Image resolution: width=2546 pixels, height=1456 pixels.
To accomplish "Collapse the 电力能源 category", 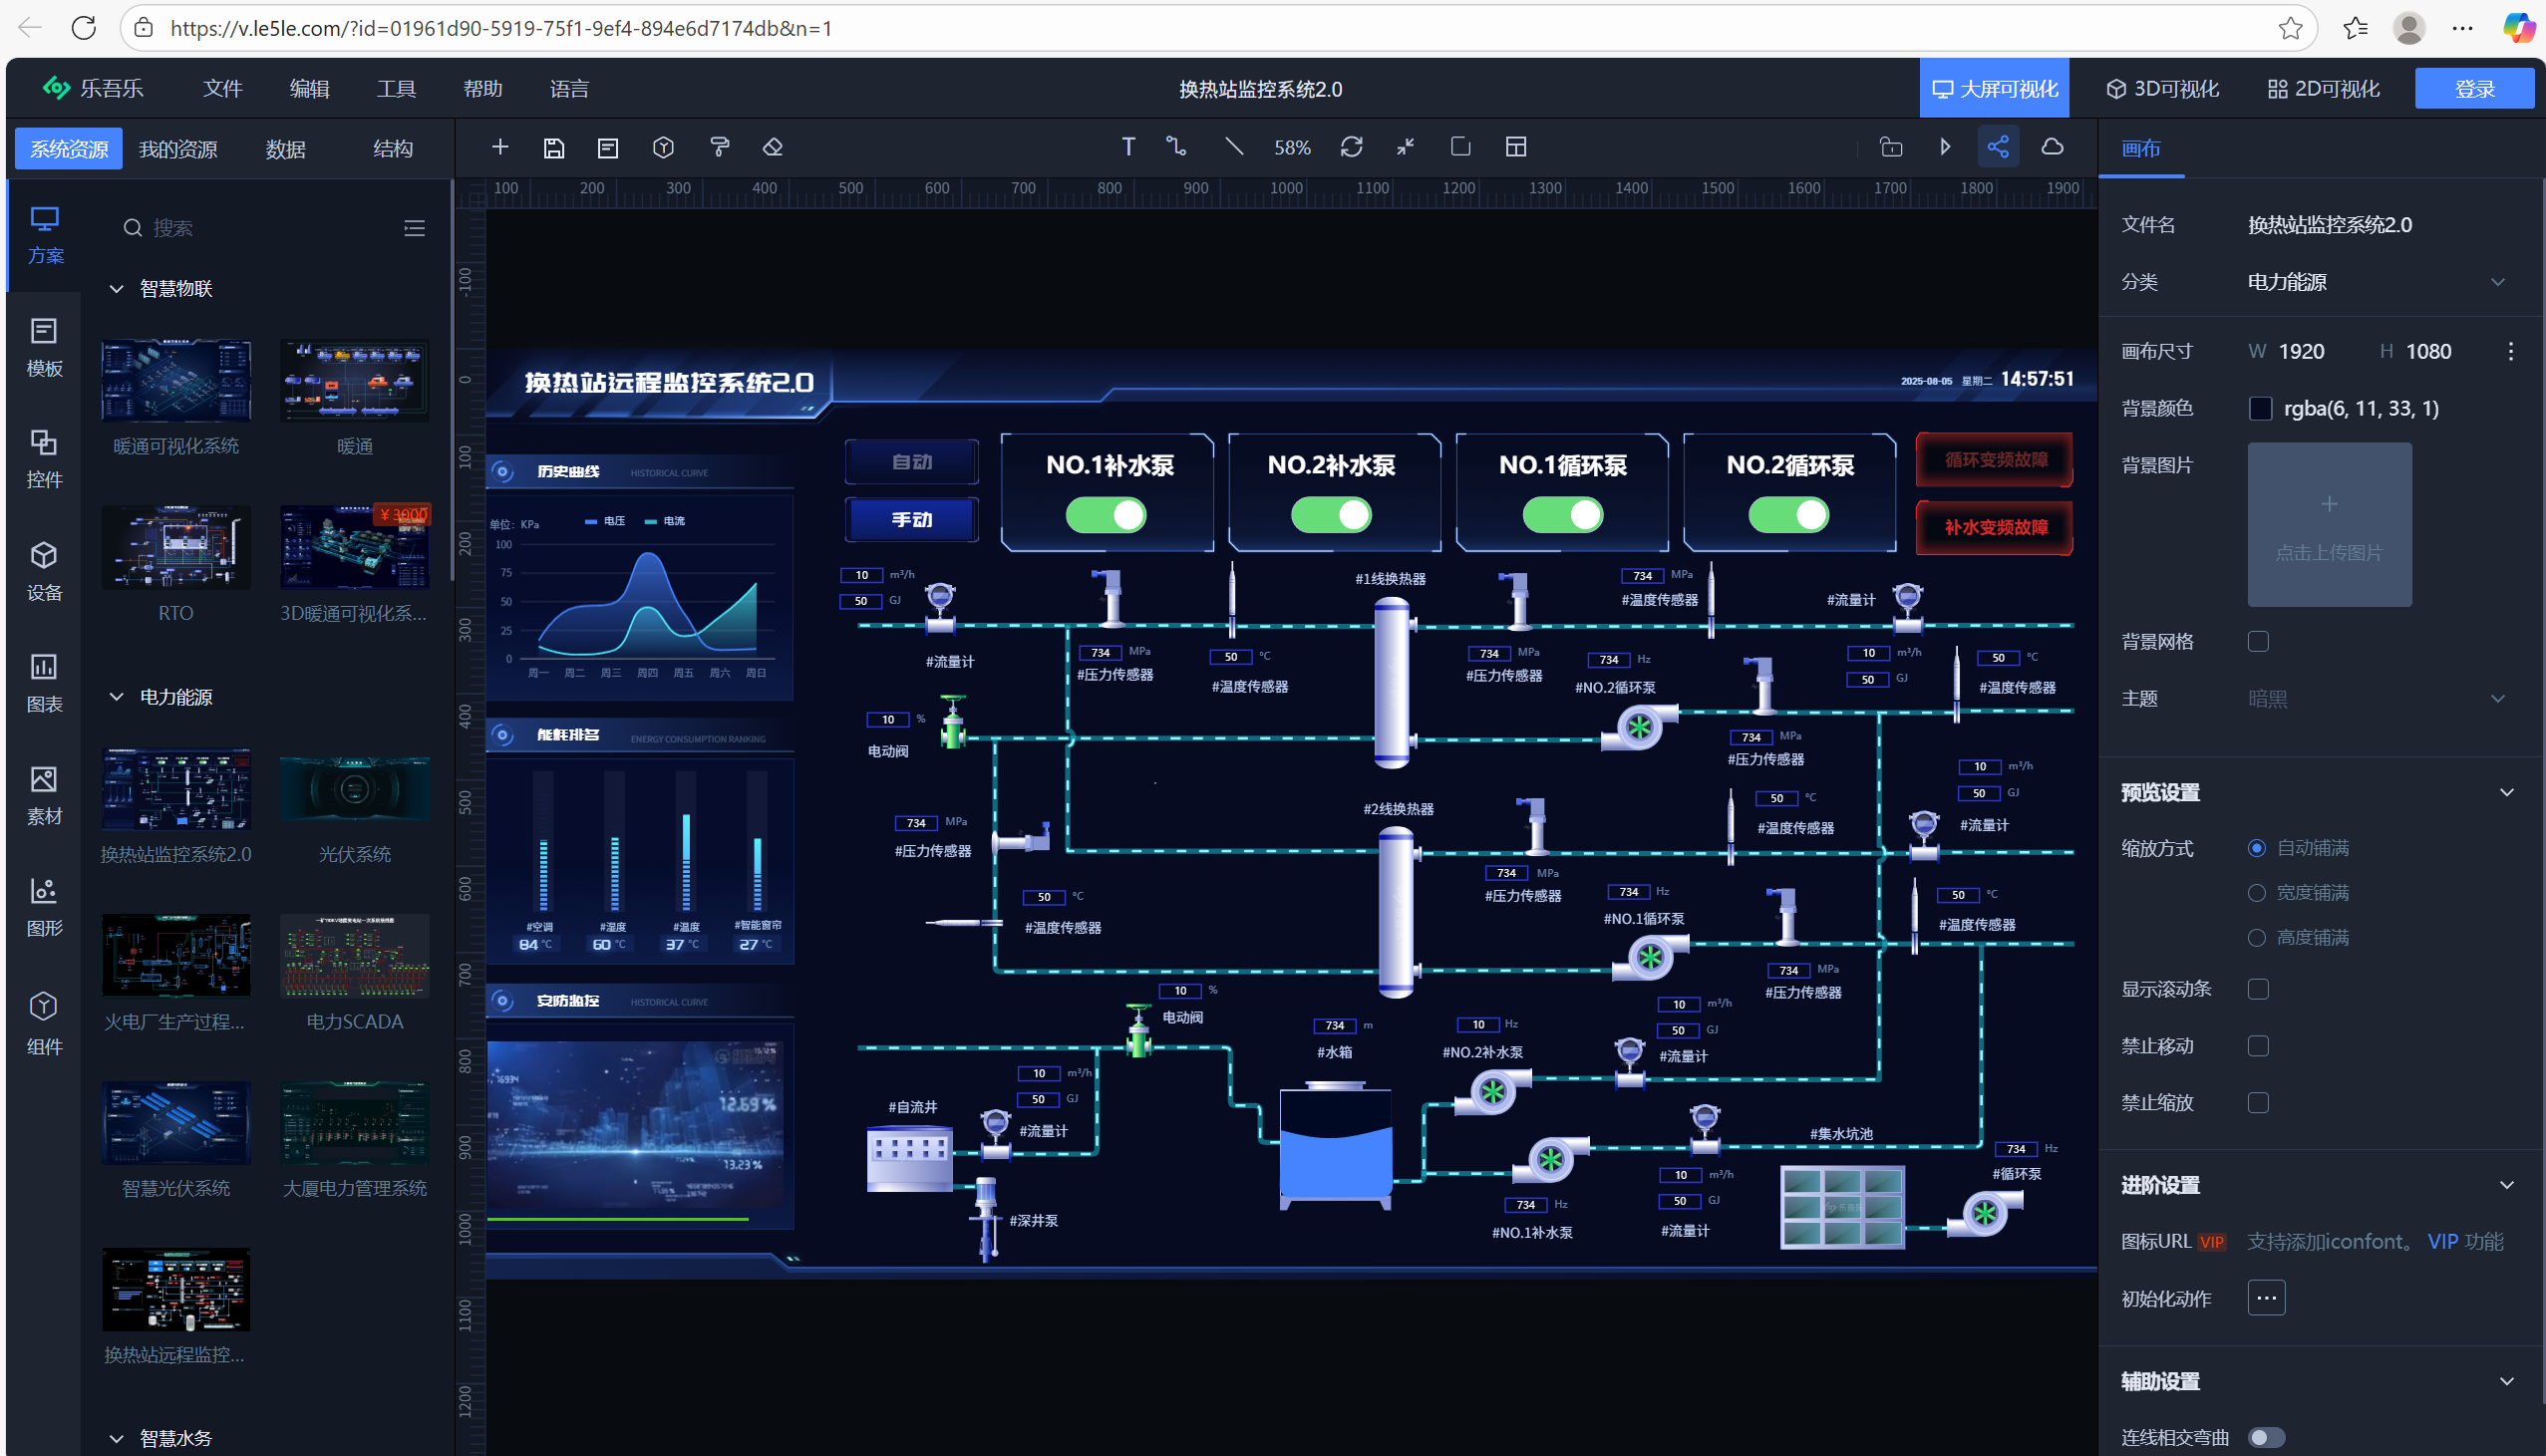I will pyautogui.click(x=117, y=697).
